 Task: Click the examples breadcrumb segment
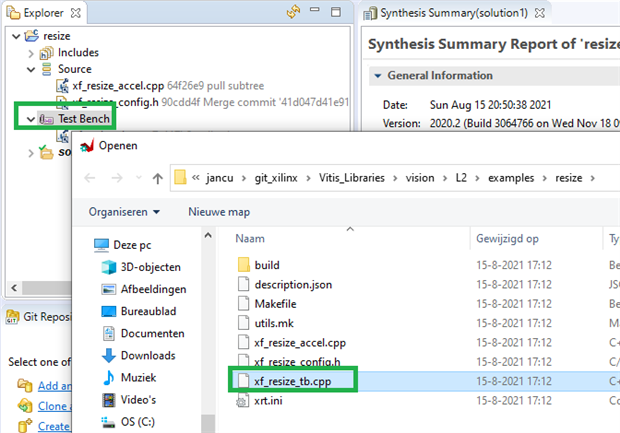[511, 178]
